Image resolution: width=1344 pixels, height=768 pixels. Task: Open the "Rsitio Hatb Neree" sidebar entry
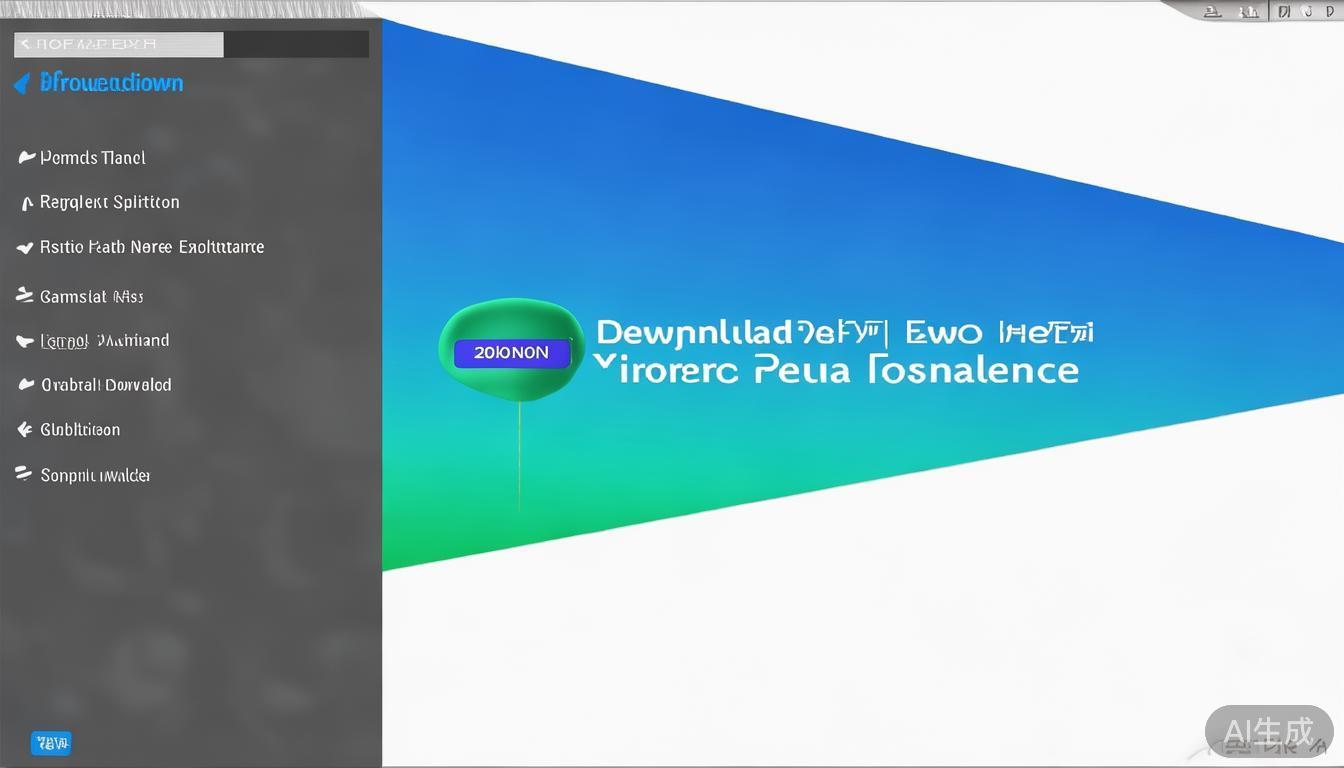click(151, 247)
